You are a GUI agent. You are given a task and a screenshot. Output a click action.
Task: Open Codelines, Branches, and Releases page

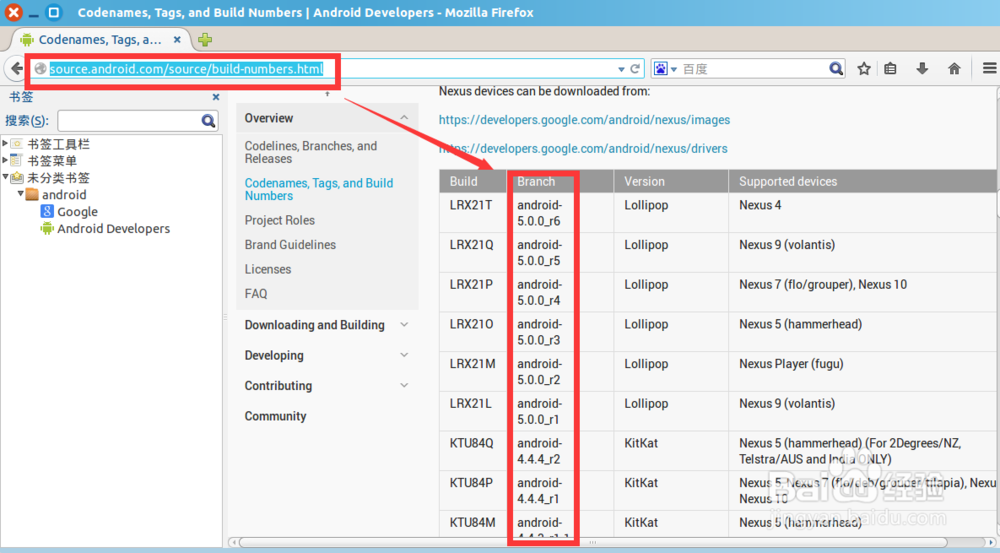click(311, 152)
